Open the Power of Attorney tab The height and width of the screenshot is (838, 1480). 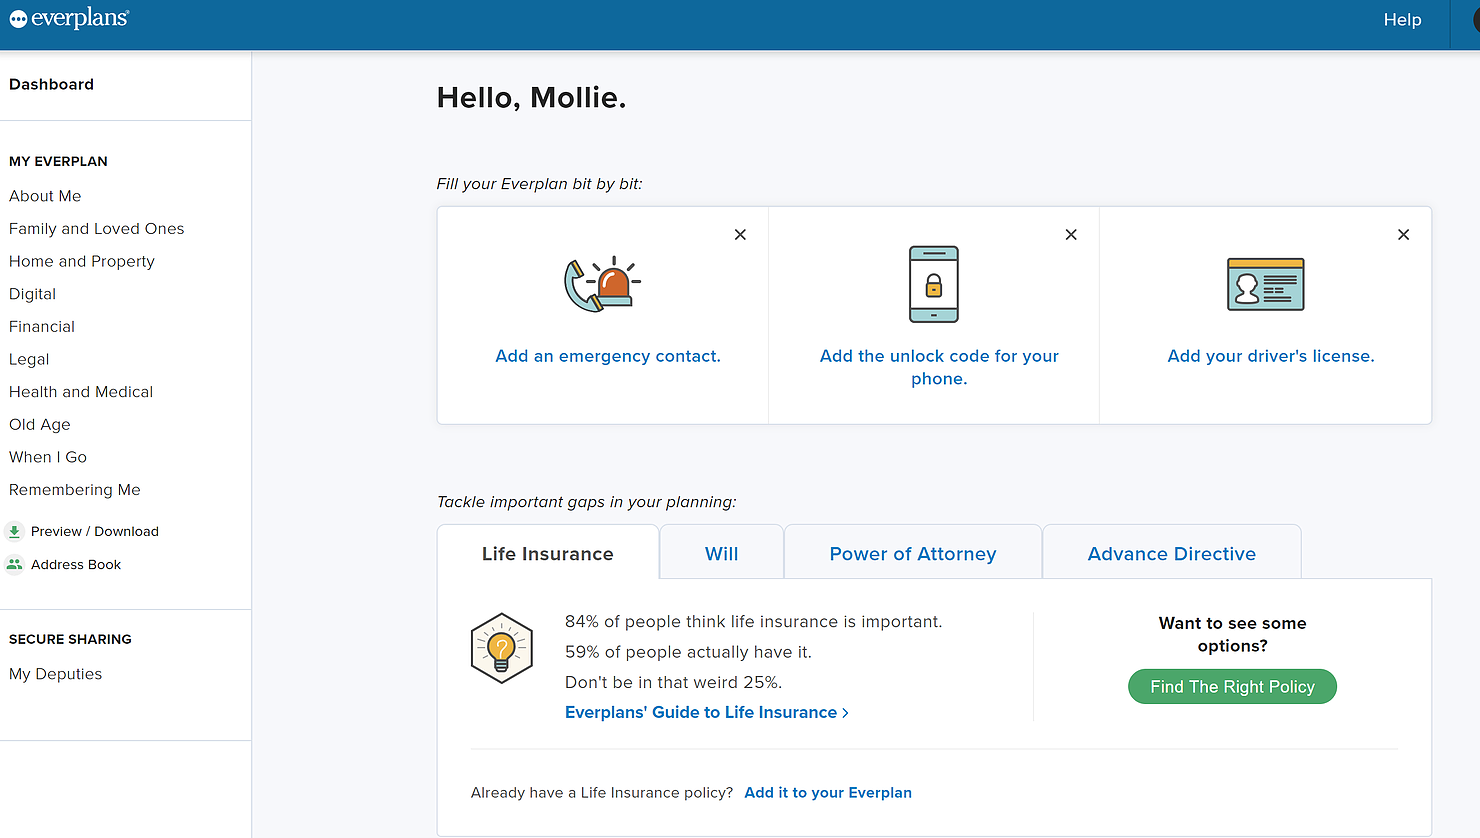[912, 554]
